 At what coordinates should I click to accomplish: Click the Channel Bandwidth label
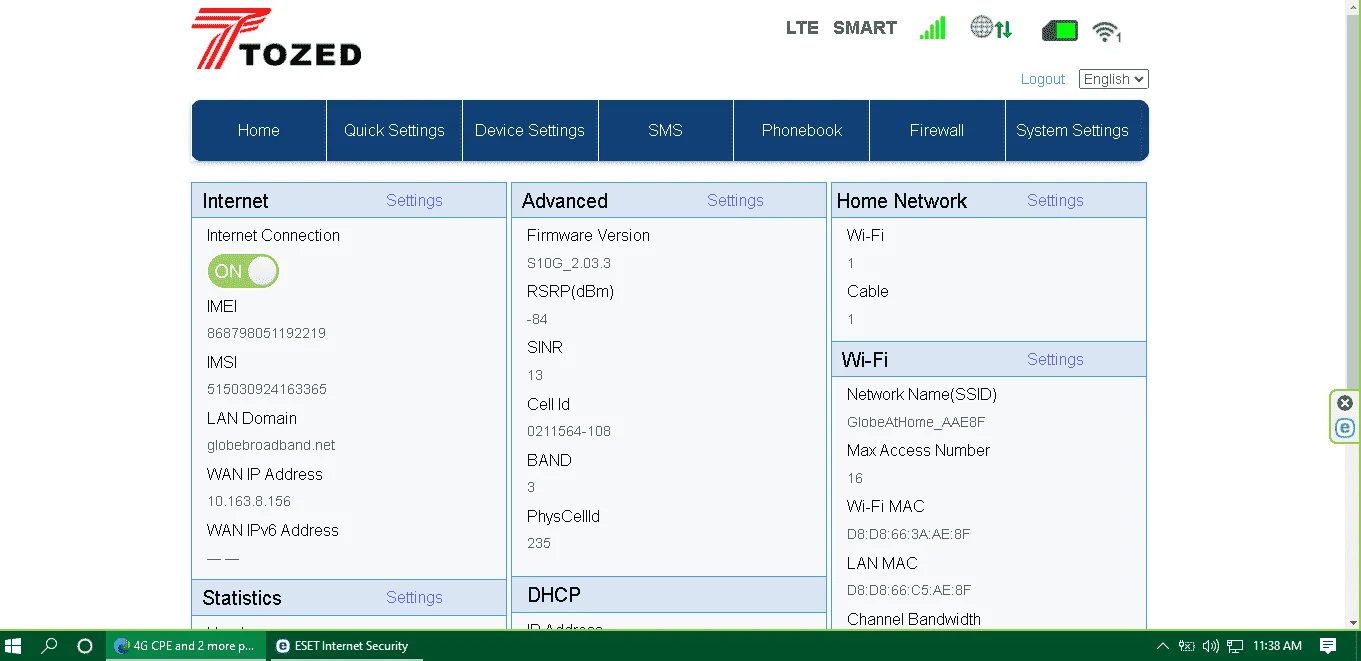click(914, 619)
